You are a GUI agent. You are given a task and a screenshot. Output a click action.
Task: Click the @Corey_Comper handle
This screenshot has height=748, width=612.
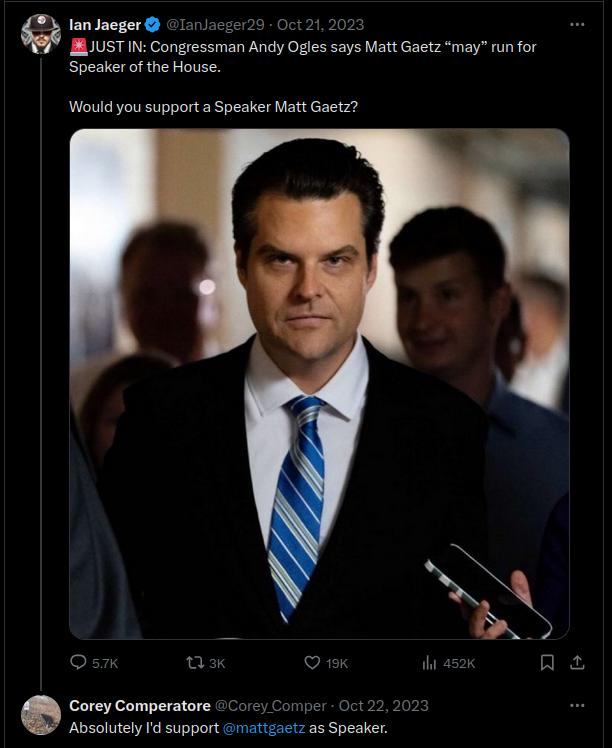(270, 706)
